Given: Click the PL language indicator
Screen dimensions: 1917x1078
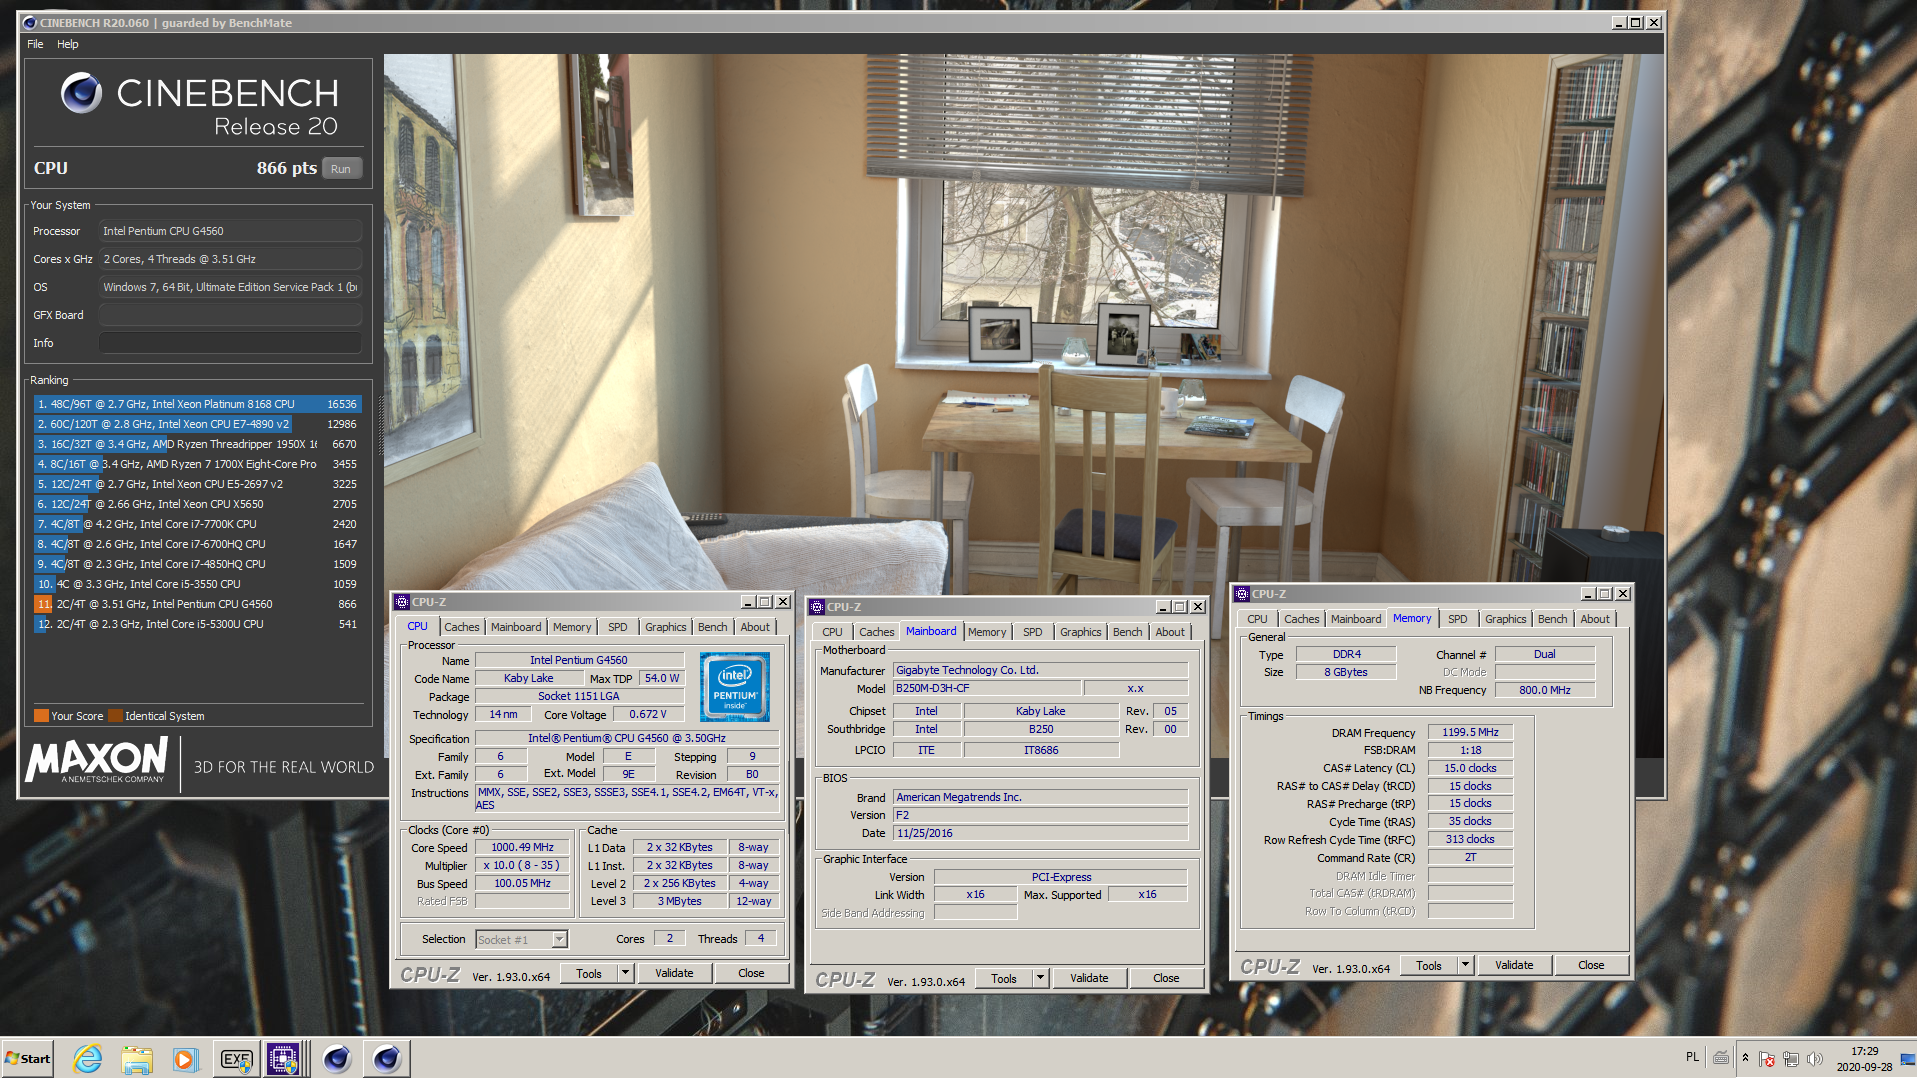Looking at the screenshot, I should click(x=1692, y=1057).
